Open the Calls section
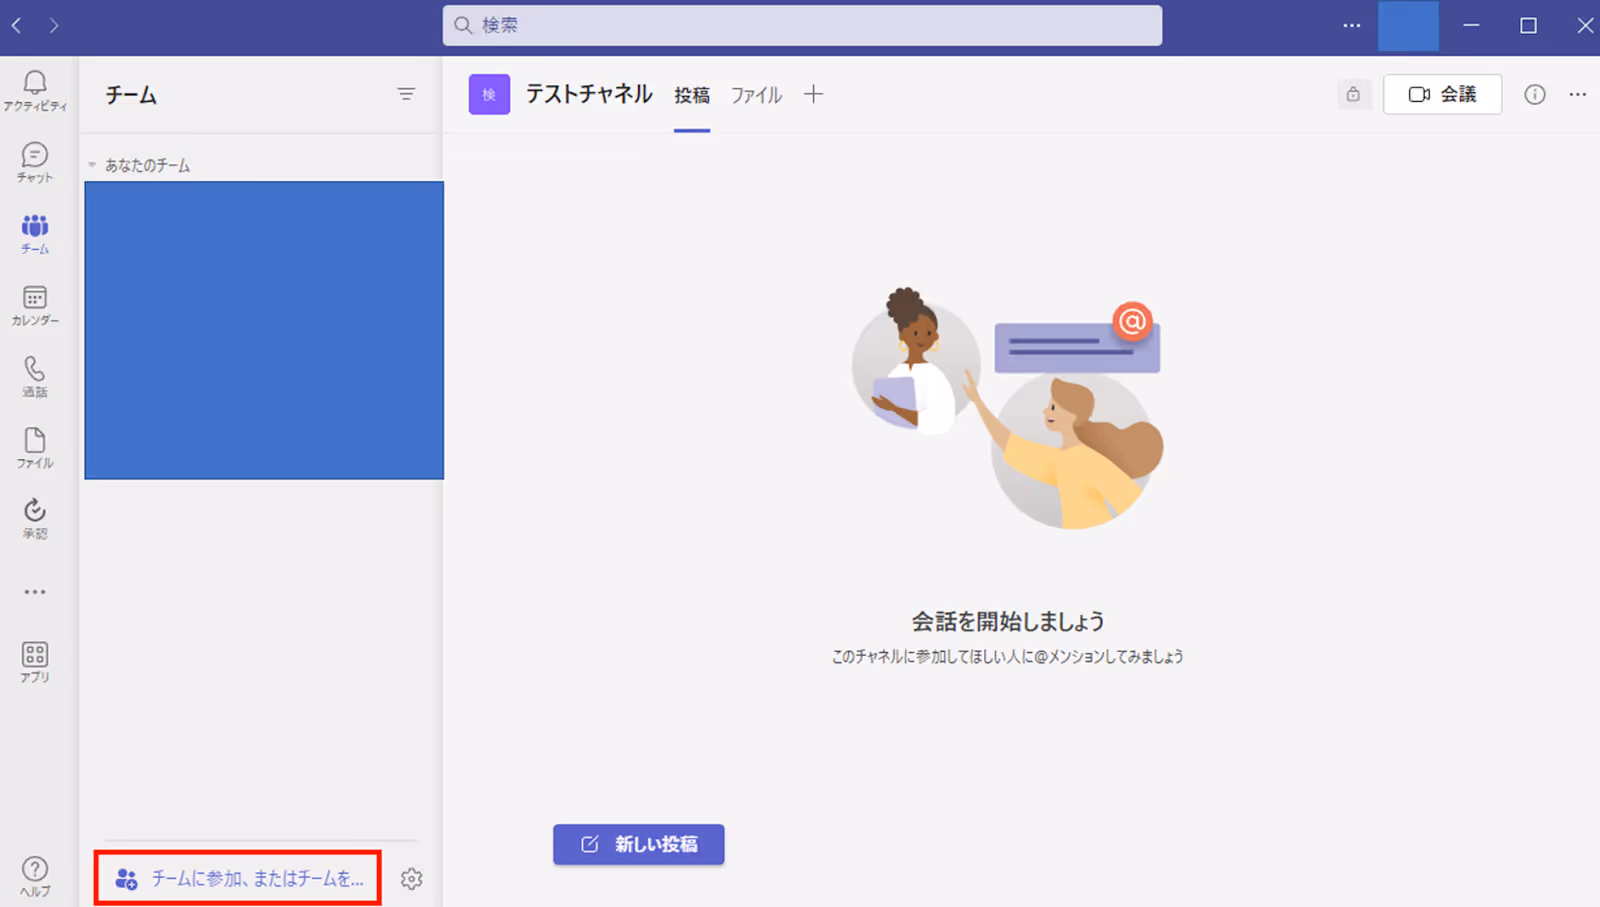The image size is (1600, 907). (x=35, y=377)
